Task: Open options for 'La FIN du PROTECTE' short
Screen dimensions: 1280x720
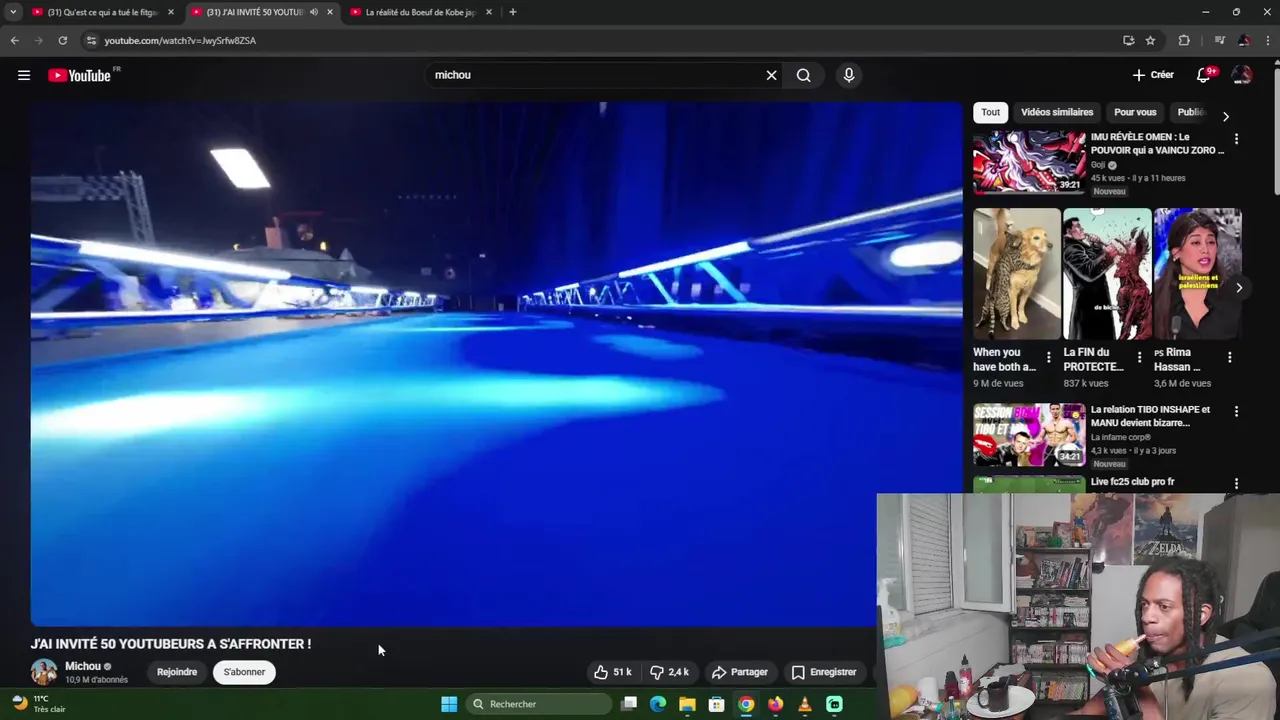Action: [x=1139, y=357]
